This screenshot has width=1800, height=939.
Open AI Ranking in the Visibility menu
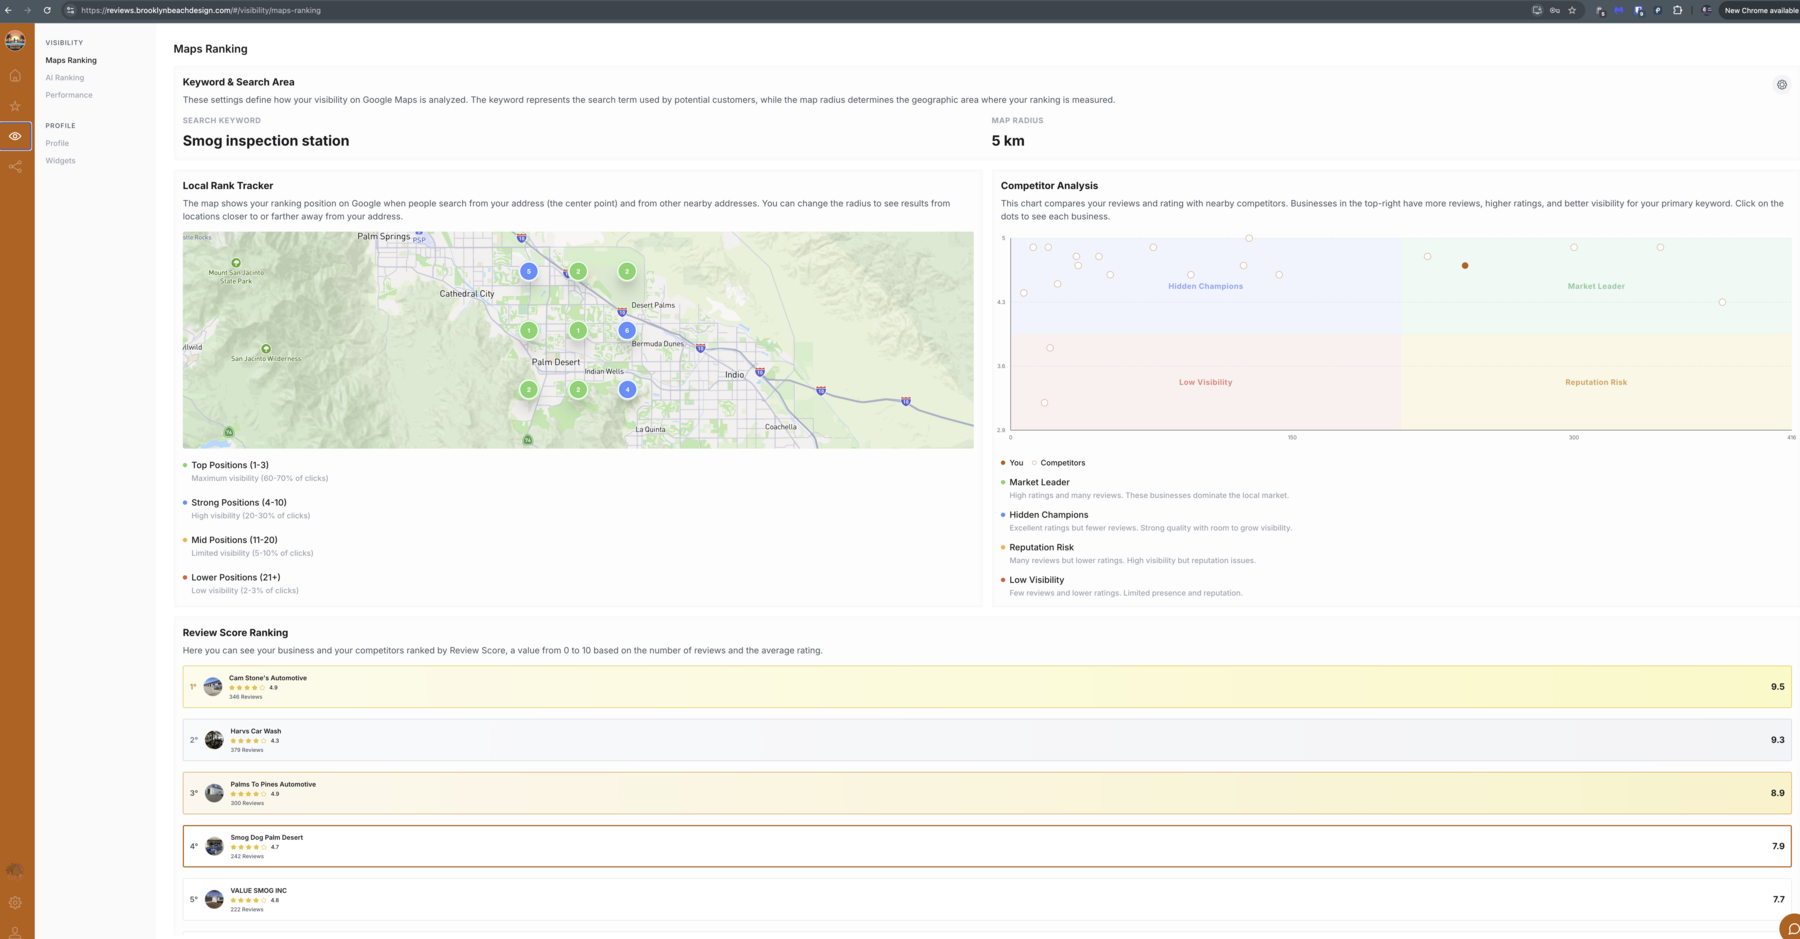[x=64, y=78]
